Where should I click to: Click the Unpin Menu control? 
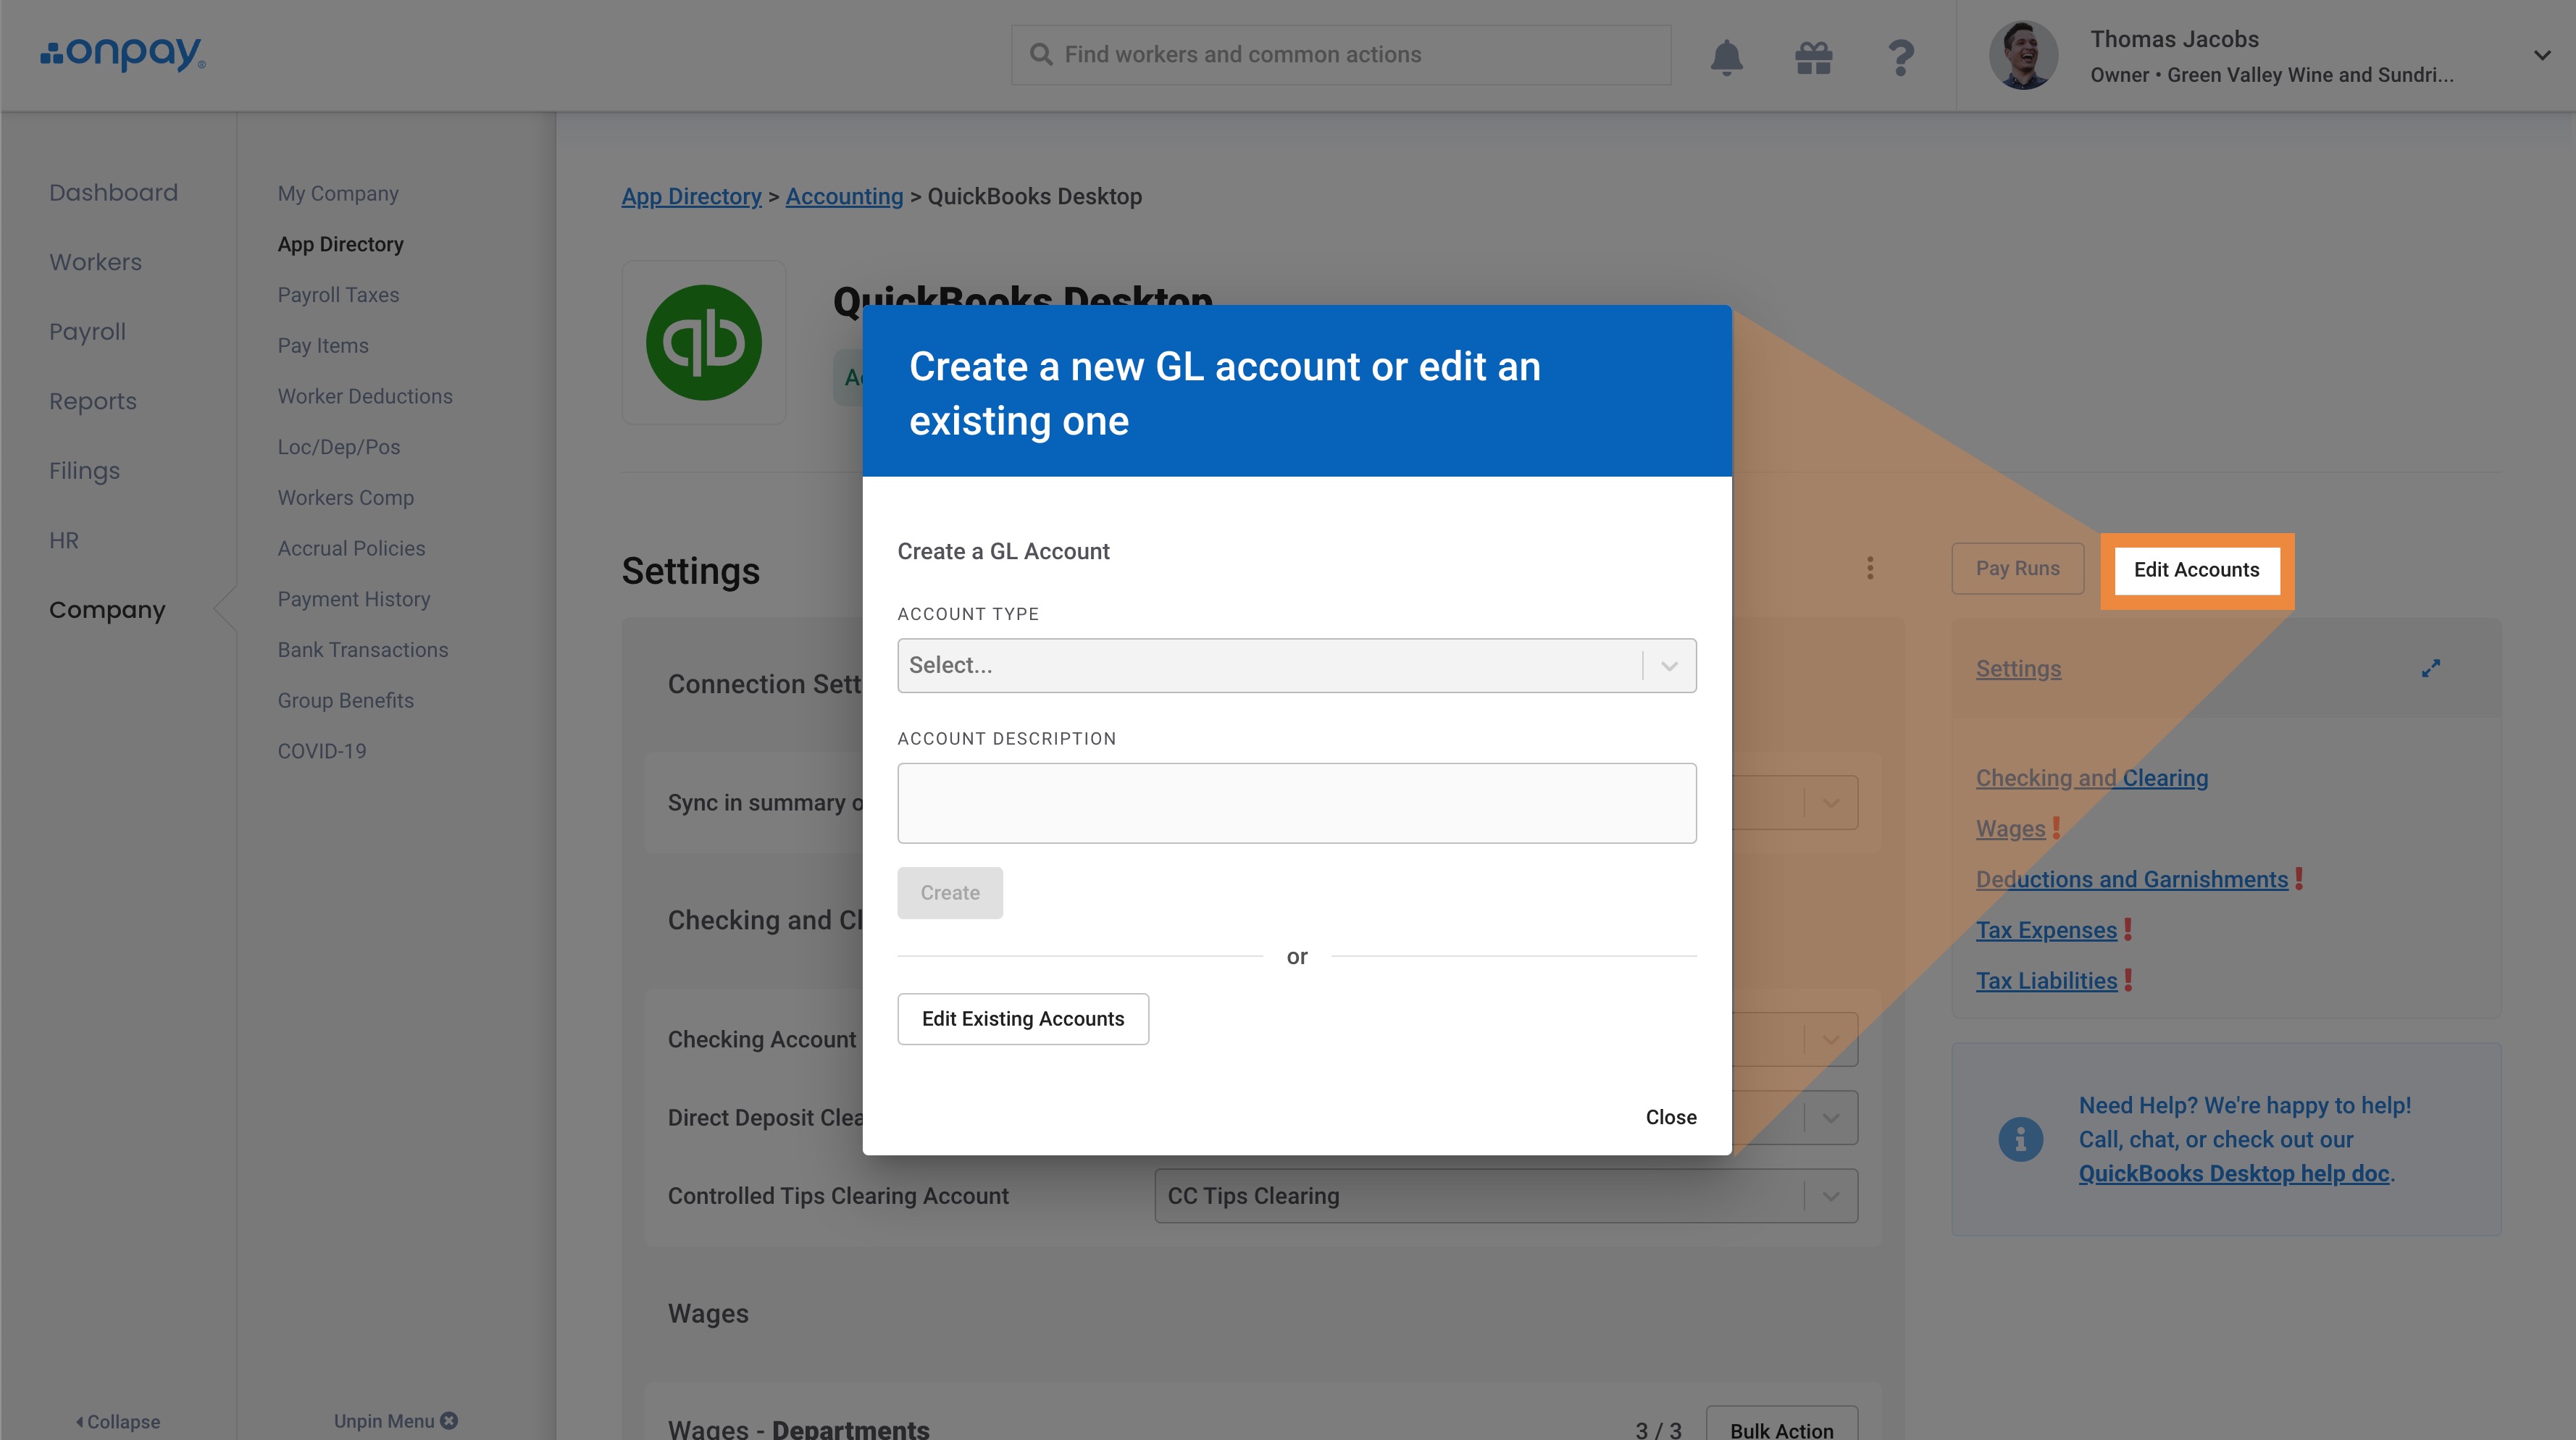point(395,1421)
